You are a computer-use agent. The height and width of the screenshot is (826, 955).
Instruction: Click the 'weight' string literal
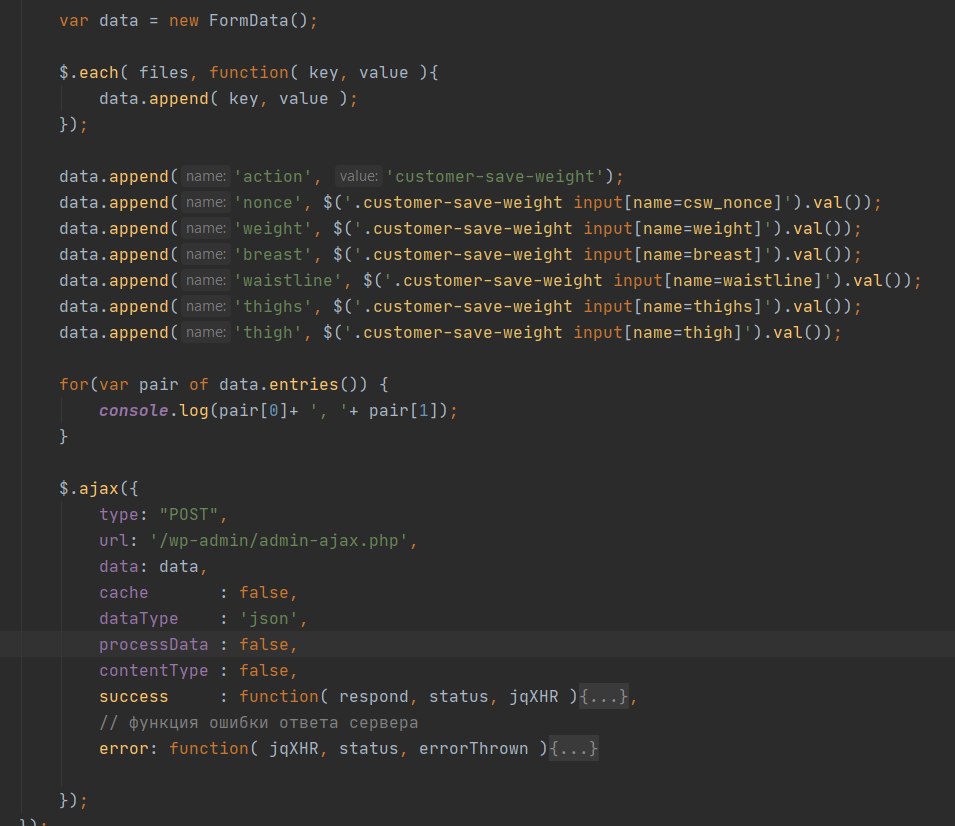(273, 228)
